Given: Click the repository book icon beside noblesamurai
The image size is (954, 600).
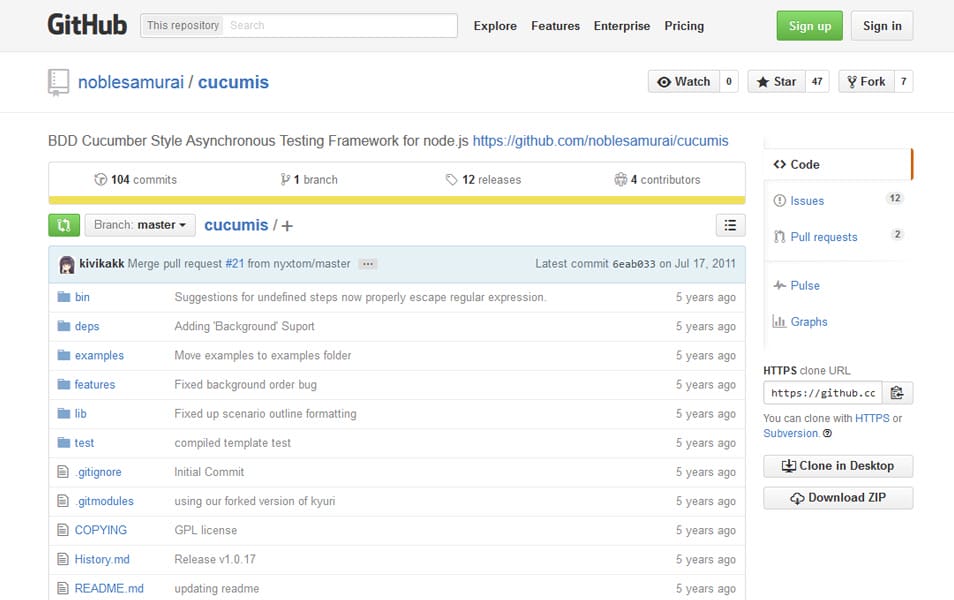Looking at the screenshot, I should pyautogui.click(x=59, y=82).
